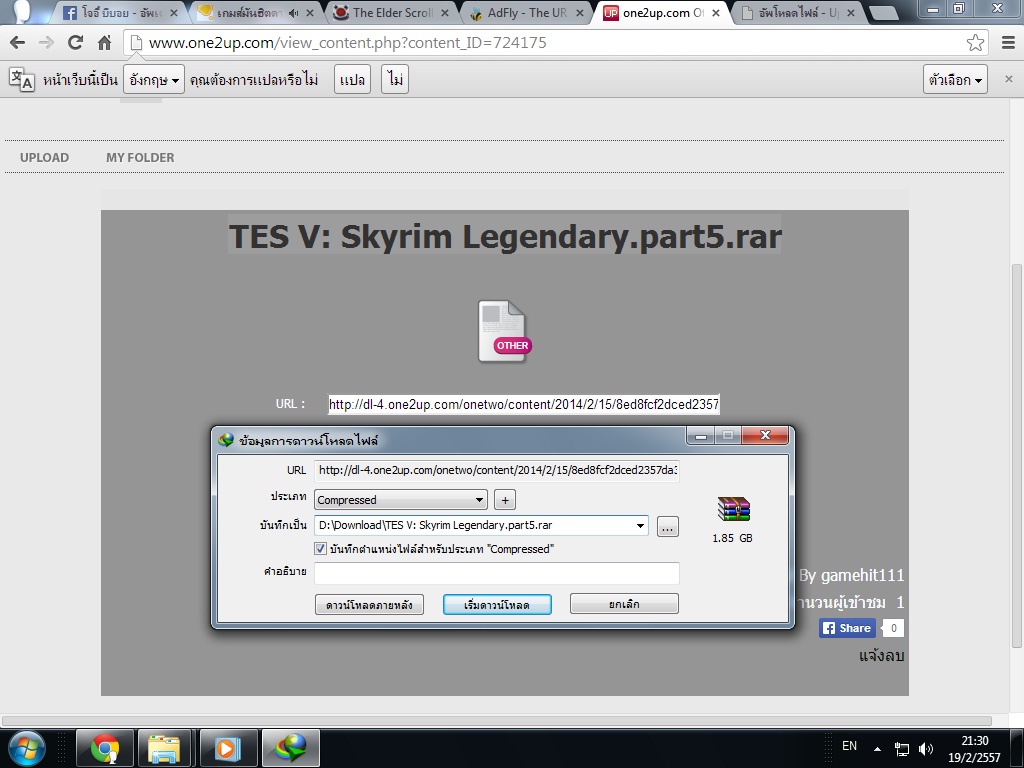Click the gamehit111 uploader name
The width and height of the screenshot is (1024, 768).
coord(862,575)
